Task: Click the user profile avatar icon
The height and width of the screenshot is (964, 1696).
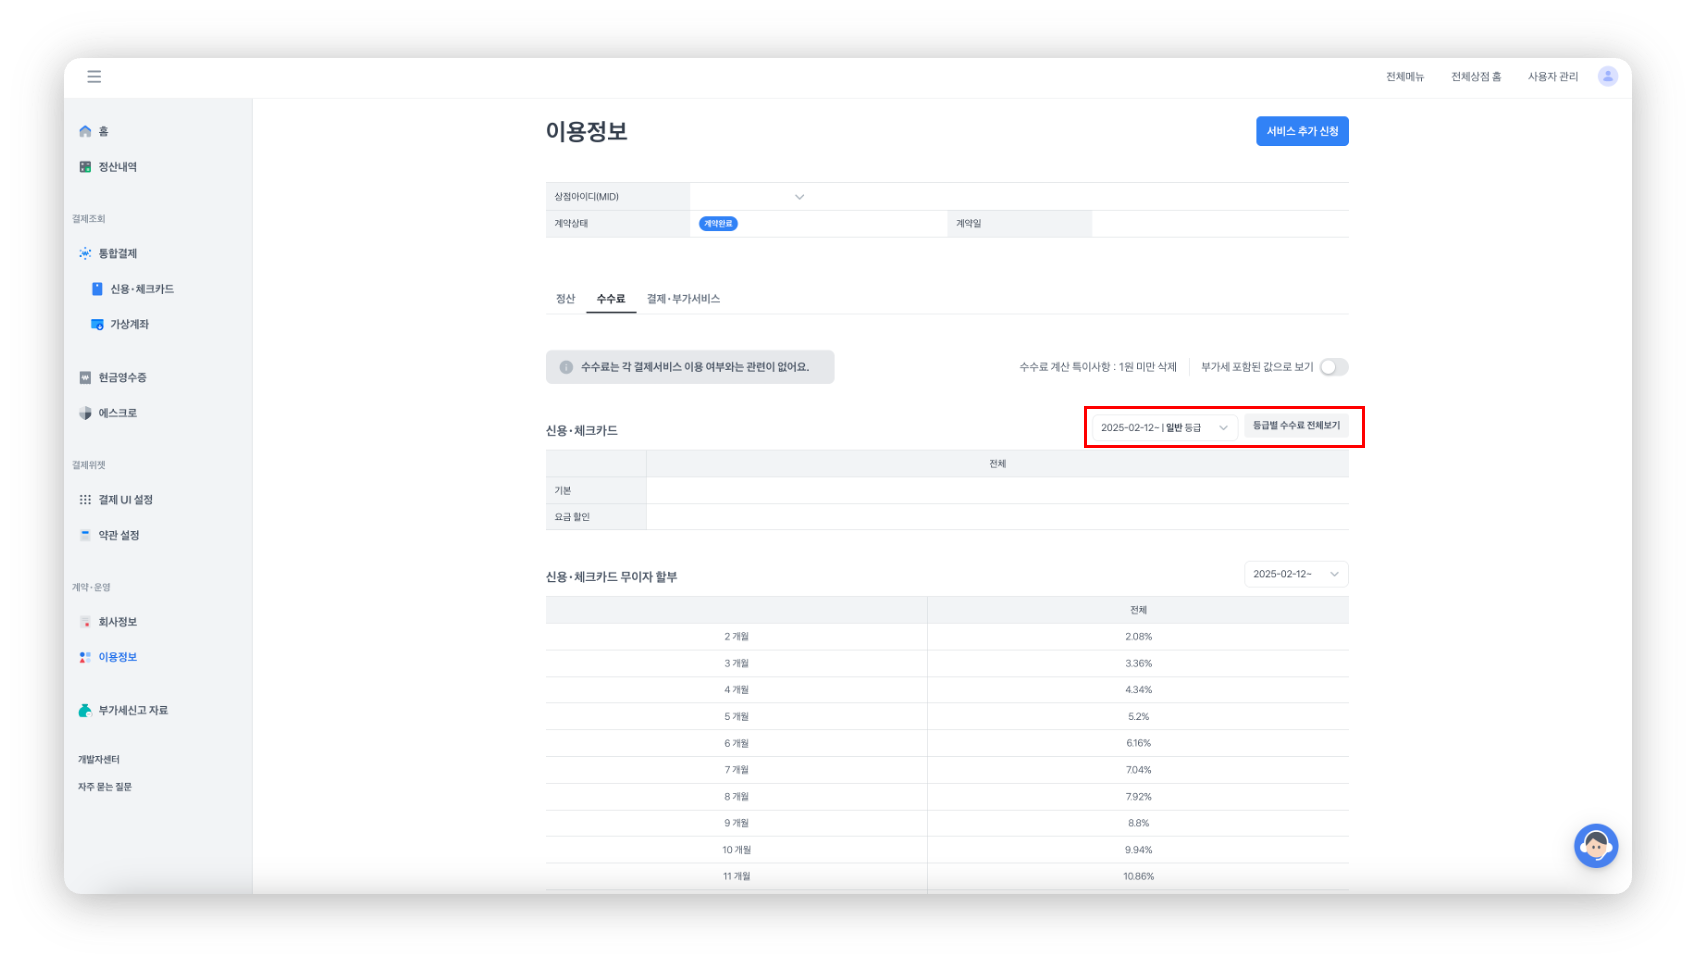Action: (x=1607, y=77)
